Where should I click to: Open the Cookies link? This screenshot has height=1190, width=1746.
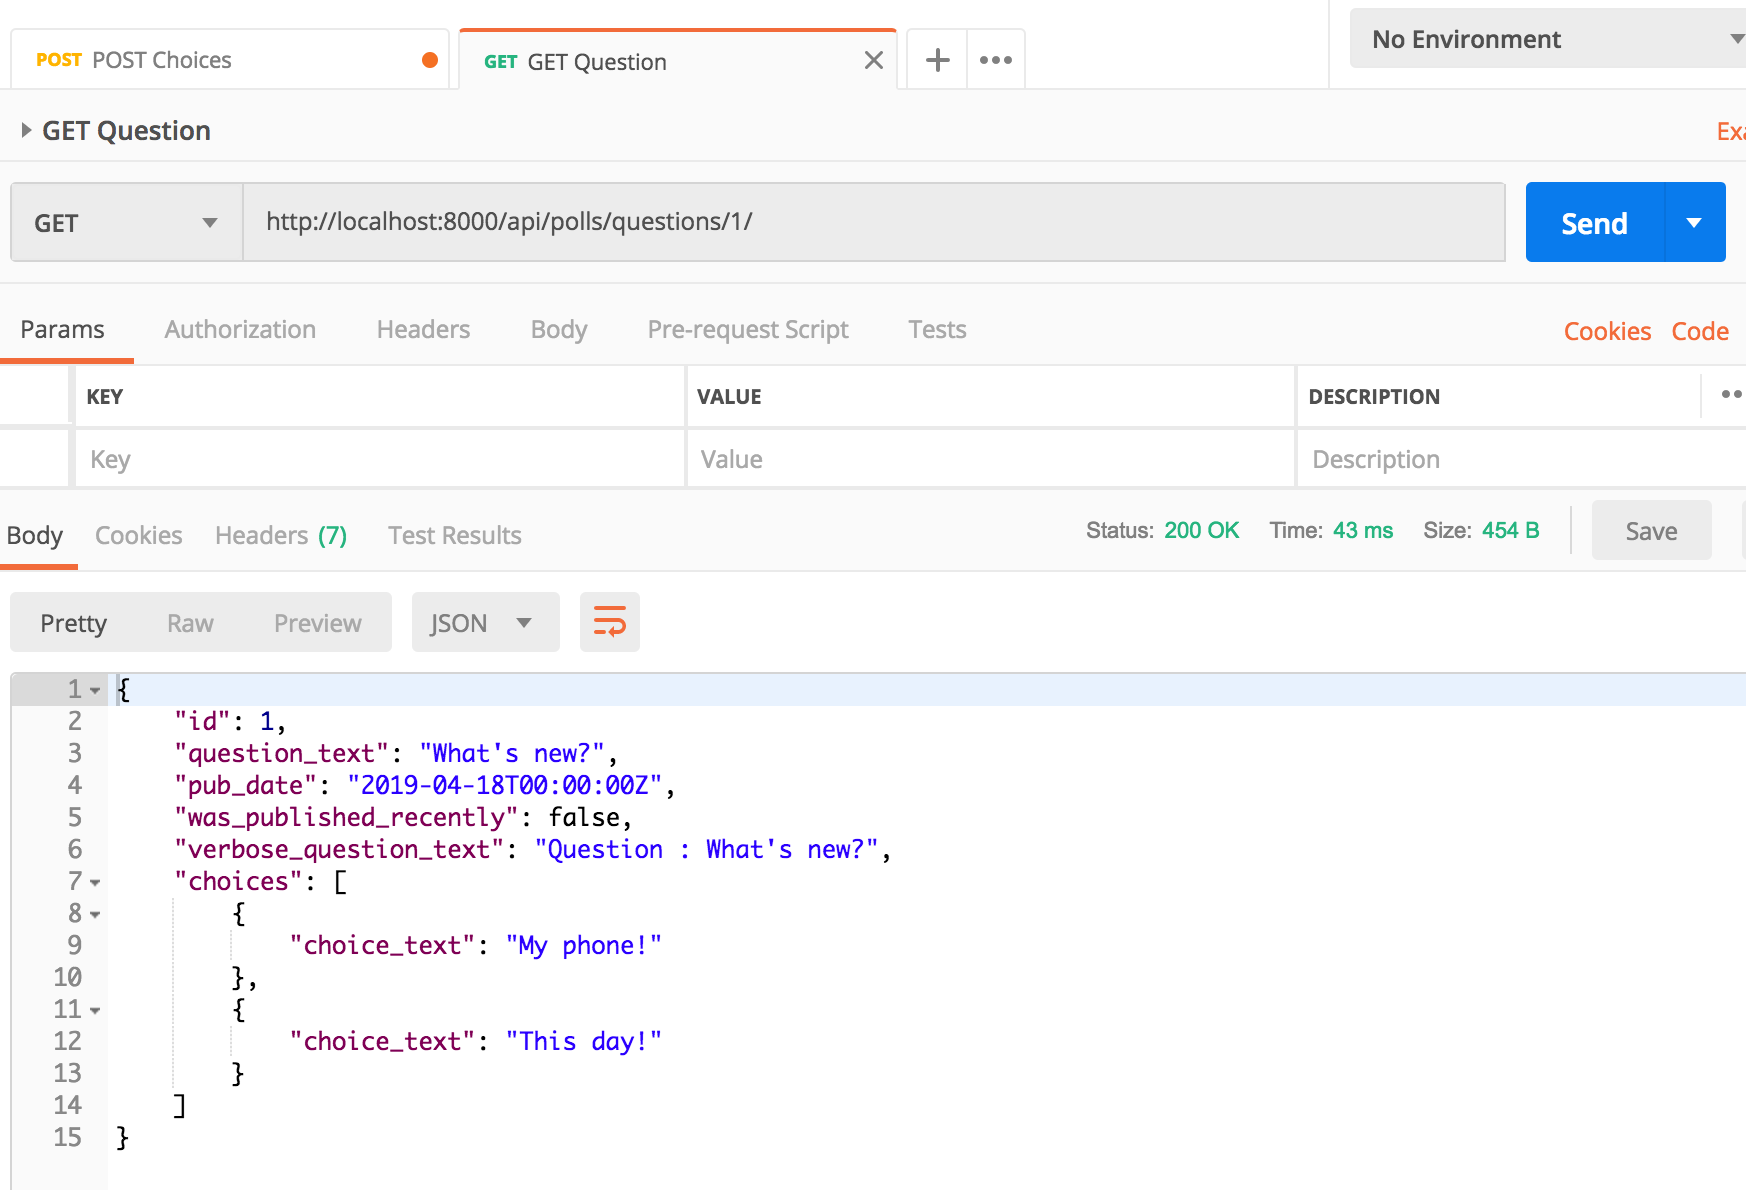coord(1606,331)
